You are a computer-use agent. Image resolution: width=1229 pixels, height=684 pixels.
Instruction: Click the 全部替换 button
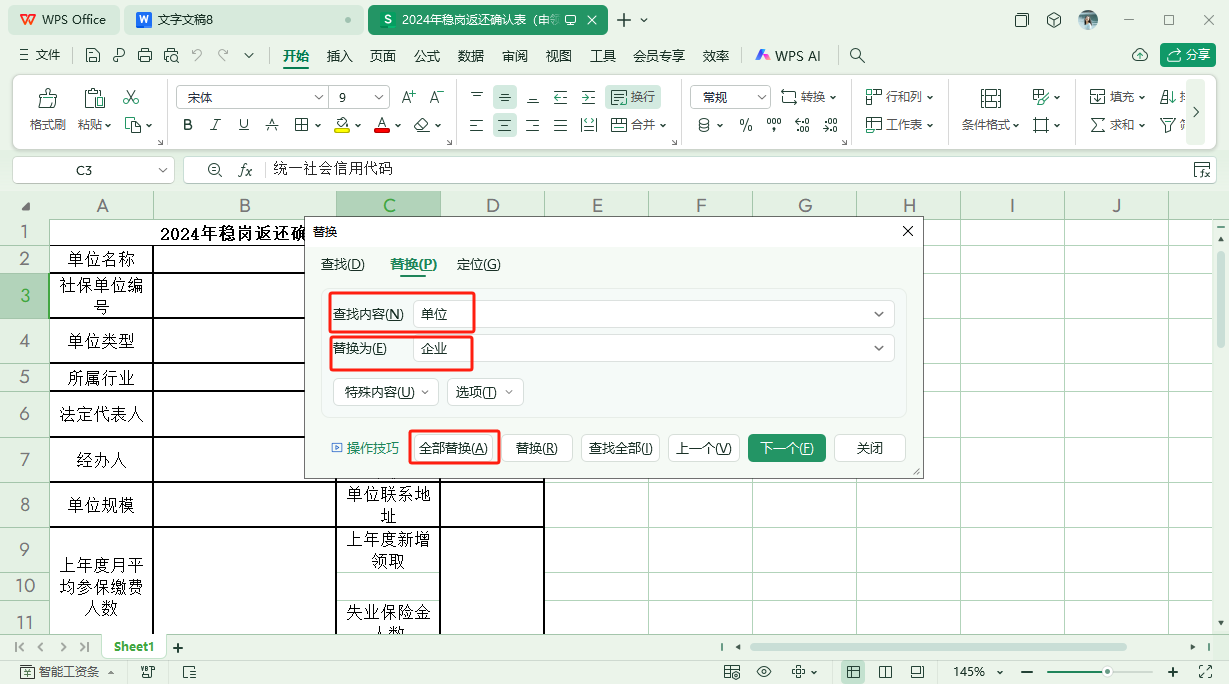[454, 447]
